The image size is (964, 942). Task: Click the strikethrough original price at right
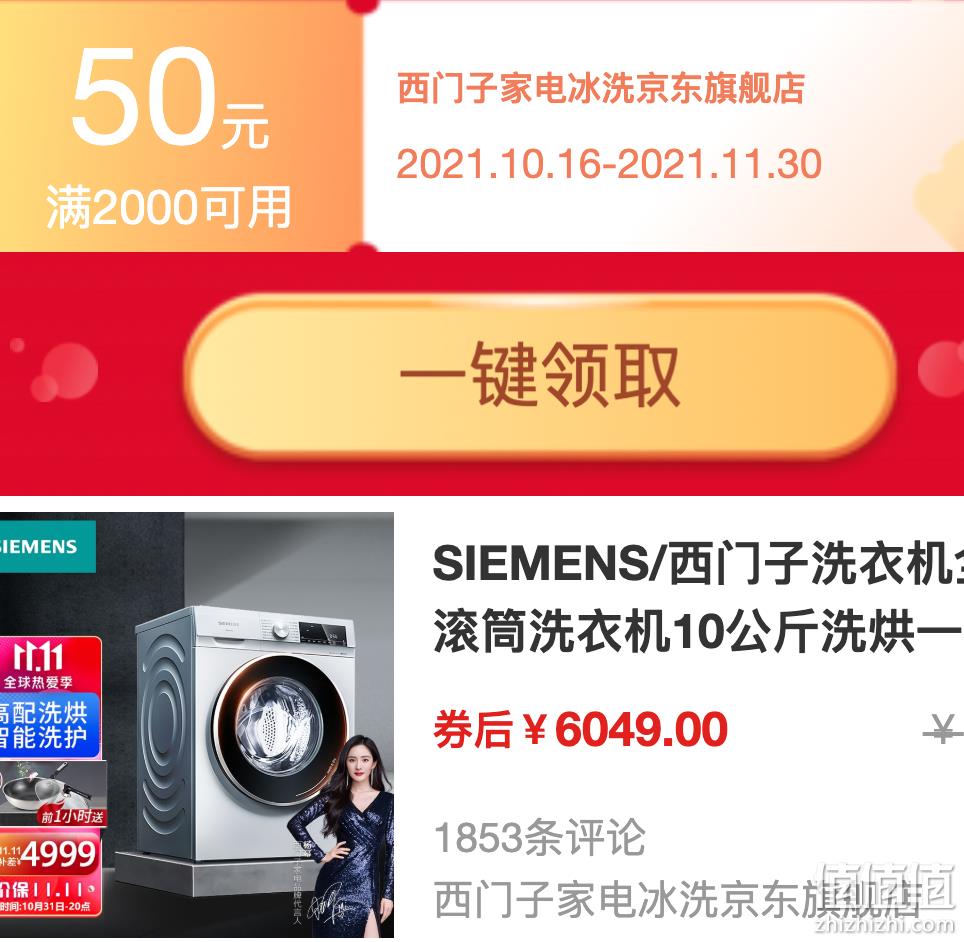[944, 732]
